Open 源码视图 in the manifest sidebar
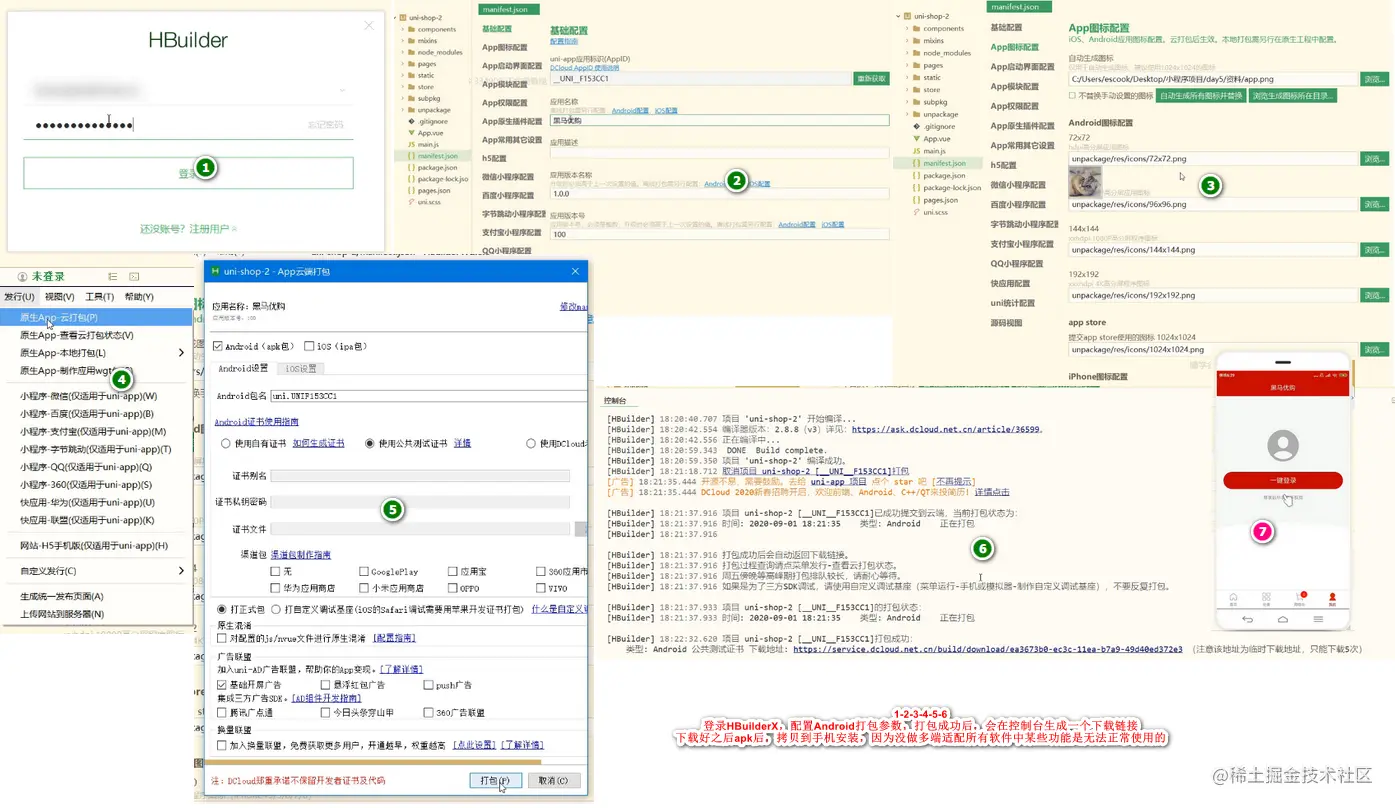The width and height of the screenshot is (1395, 808). click(x=1006, y=323)
